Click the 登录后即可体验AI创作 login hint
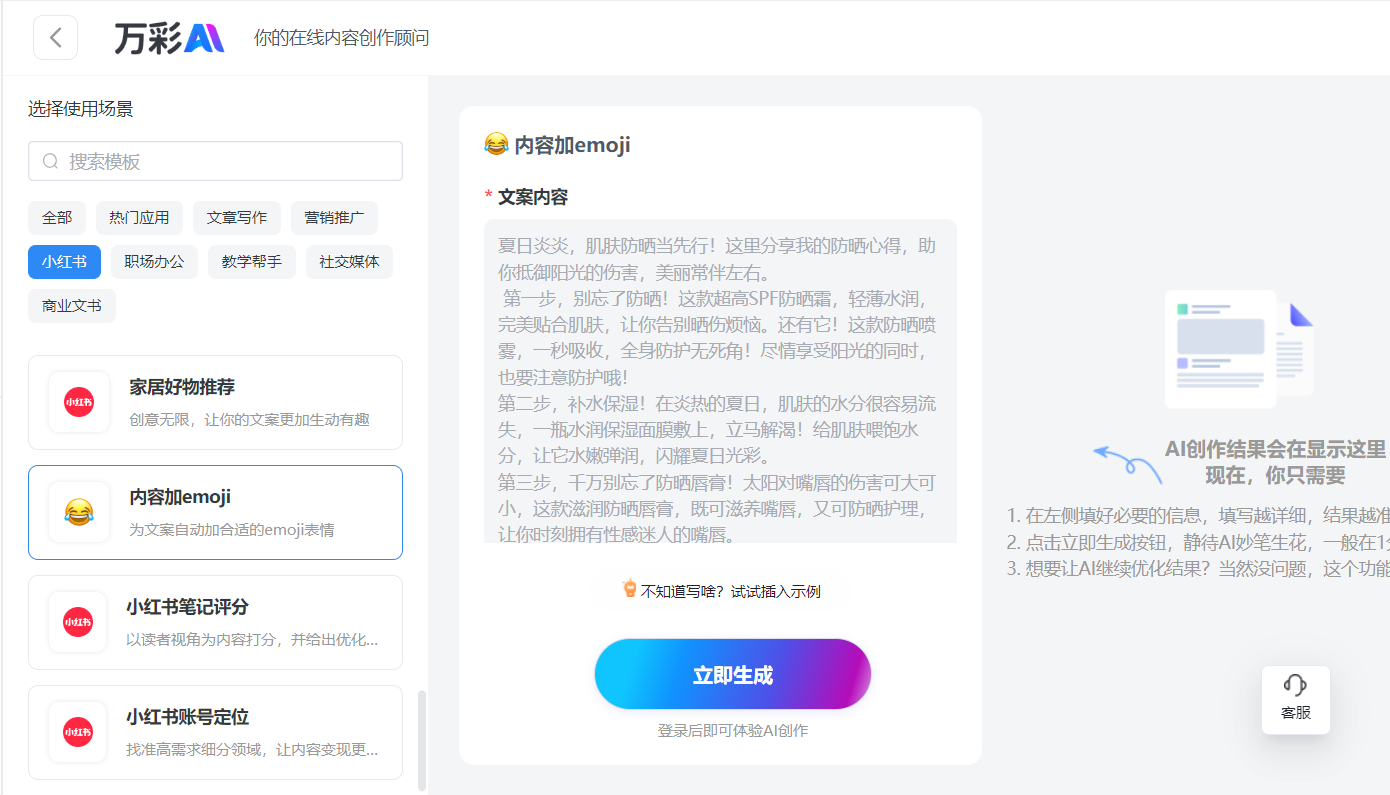The width and height of the screenshot is (1390, 795). point(733,731)
